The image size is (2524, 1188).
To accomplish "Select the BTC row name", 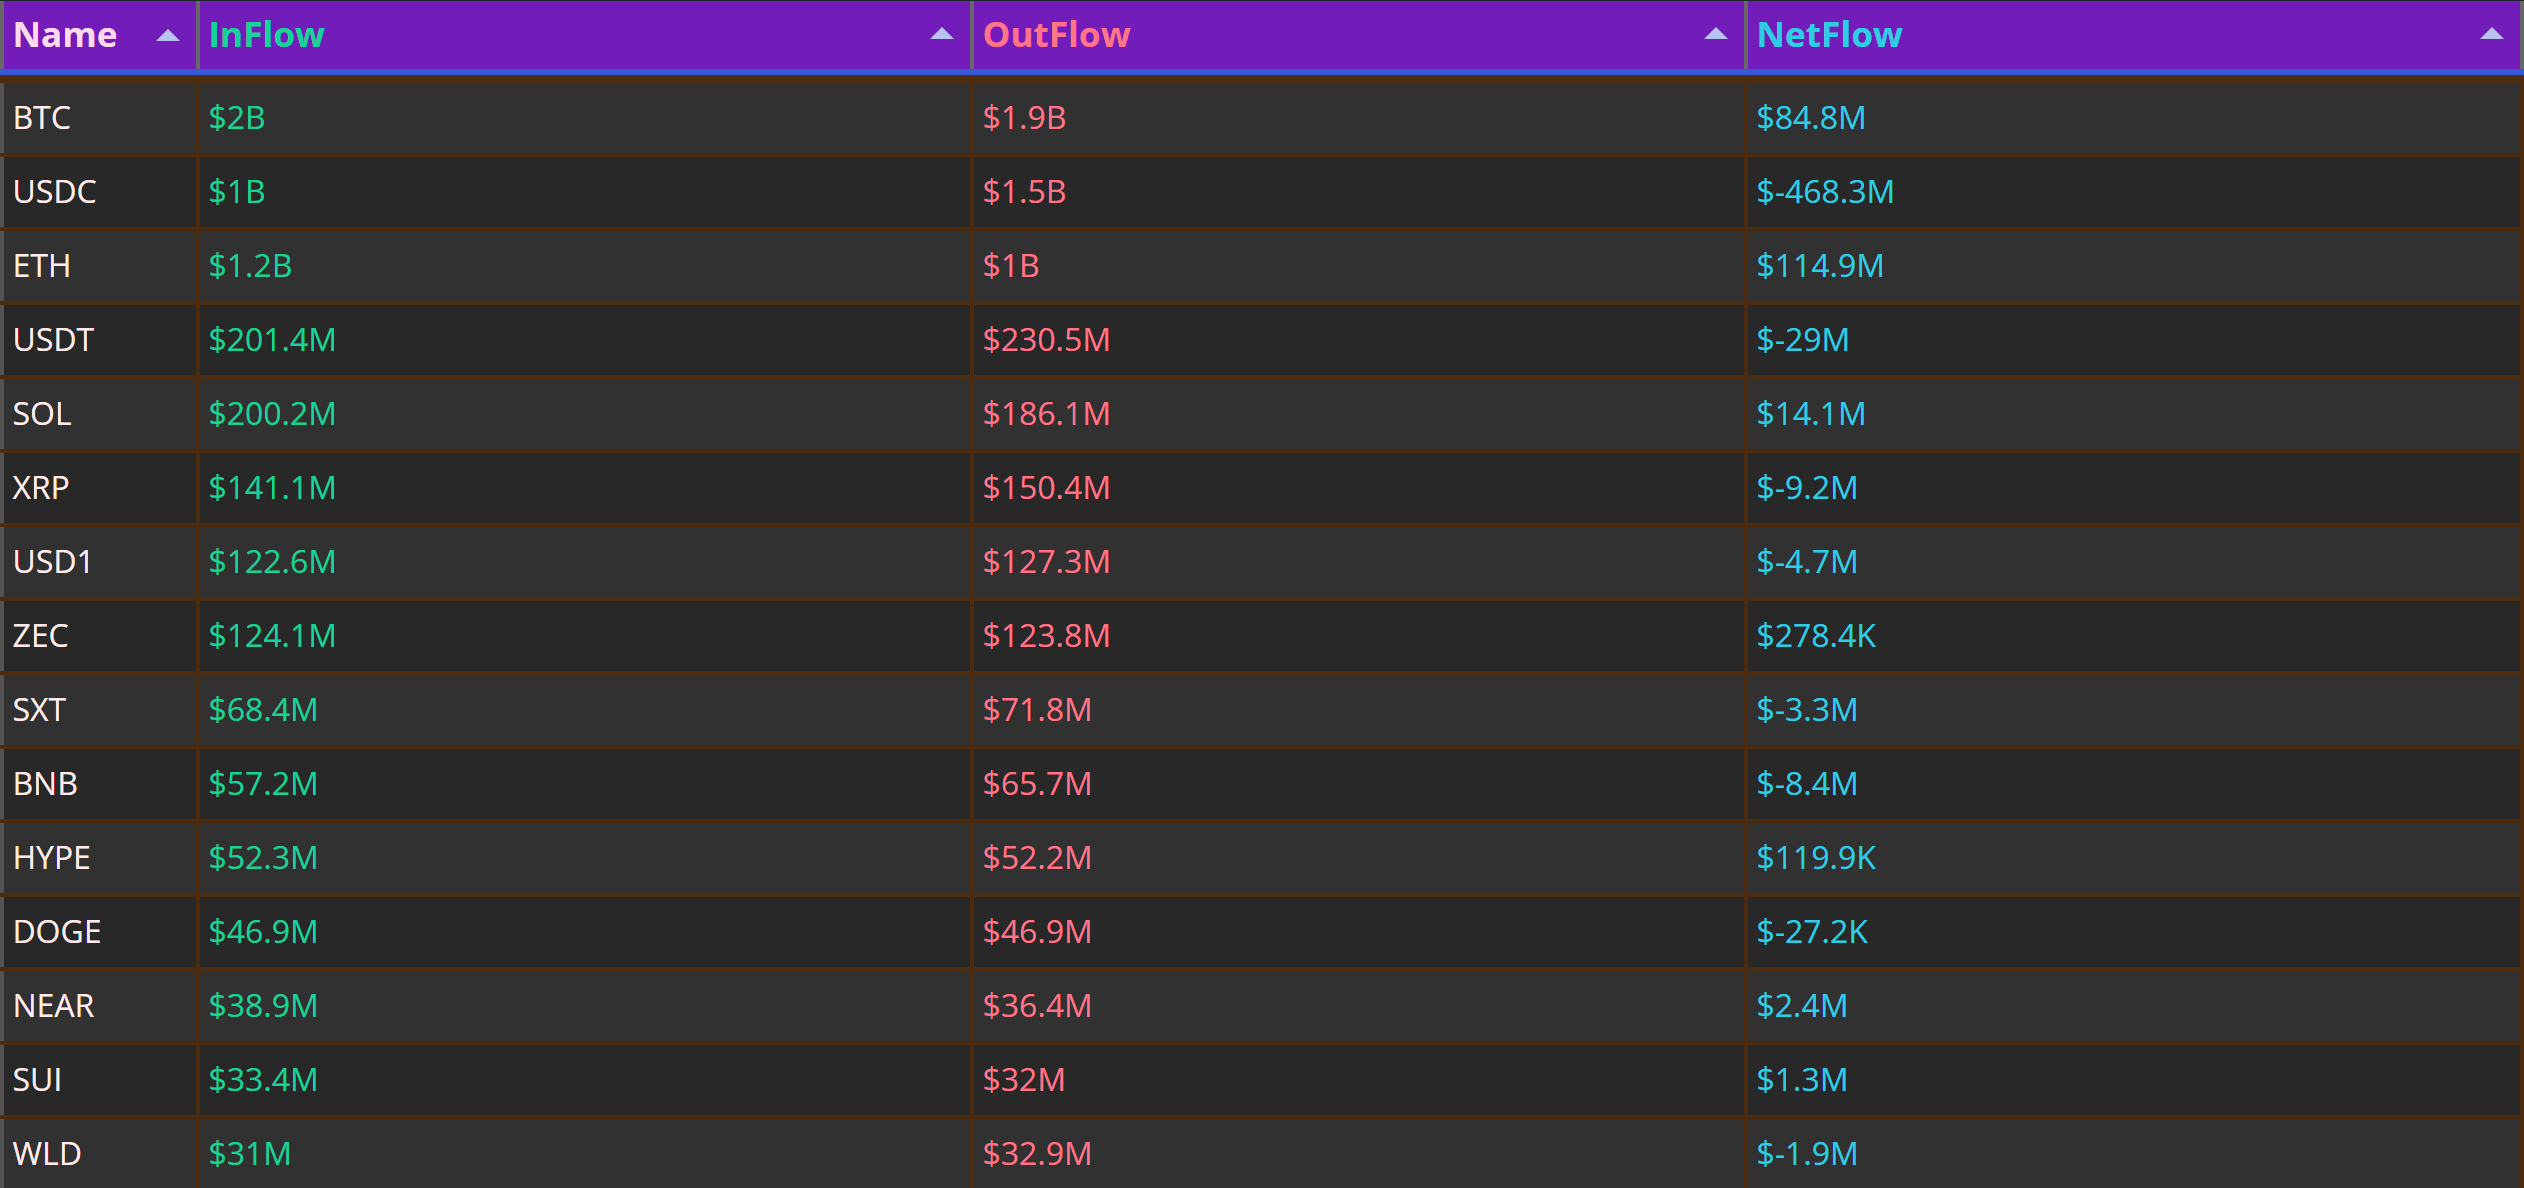I will click(42, 118).
